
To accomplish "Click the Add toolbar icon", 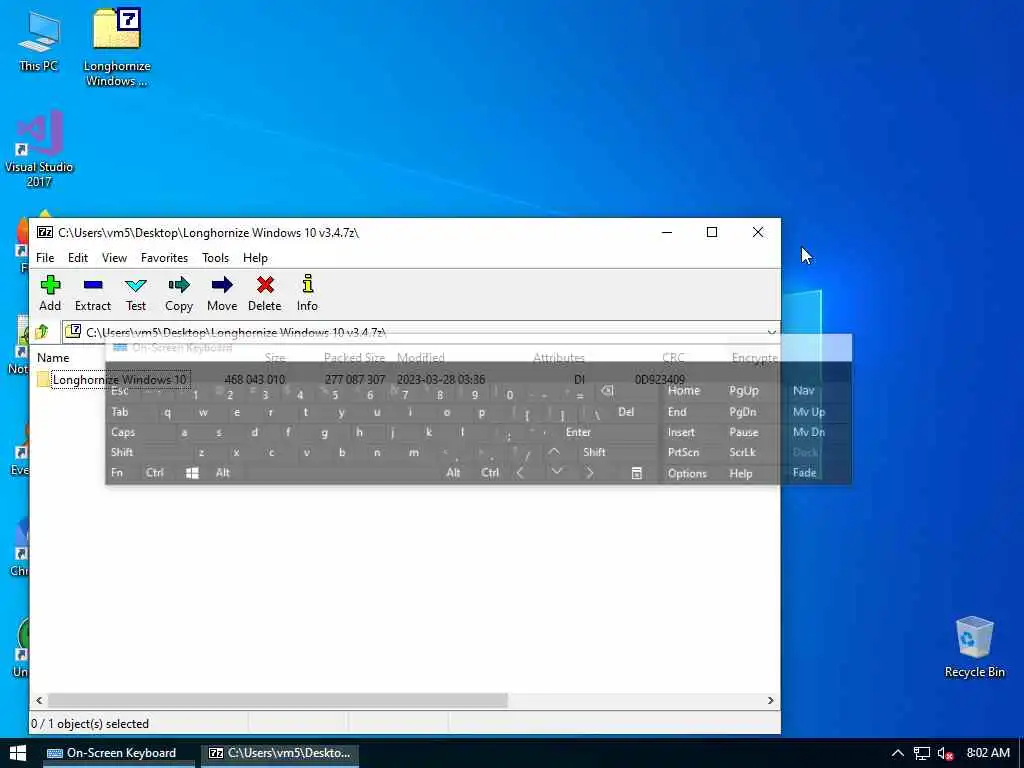I will [50, 293].
